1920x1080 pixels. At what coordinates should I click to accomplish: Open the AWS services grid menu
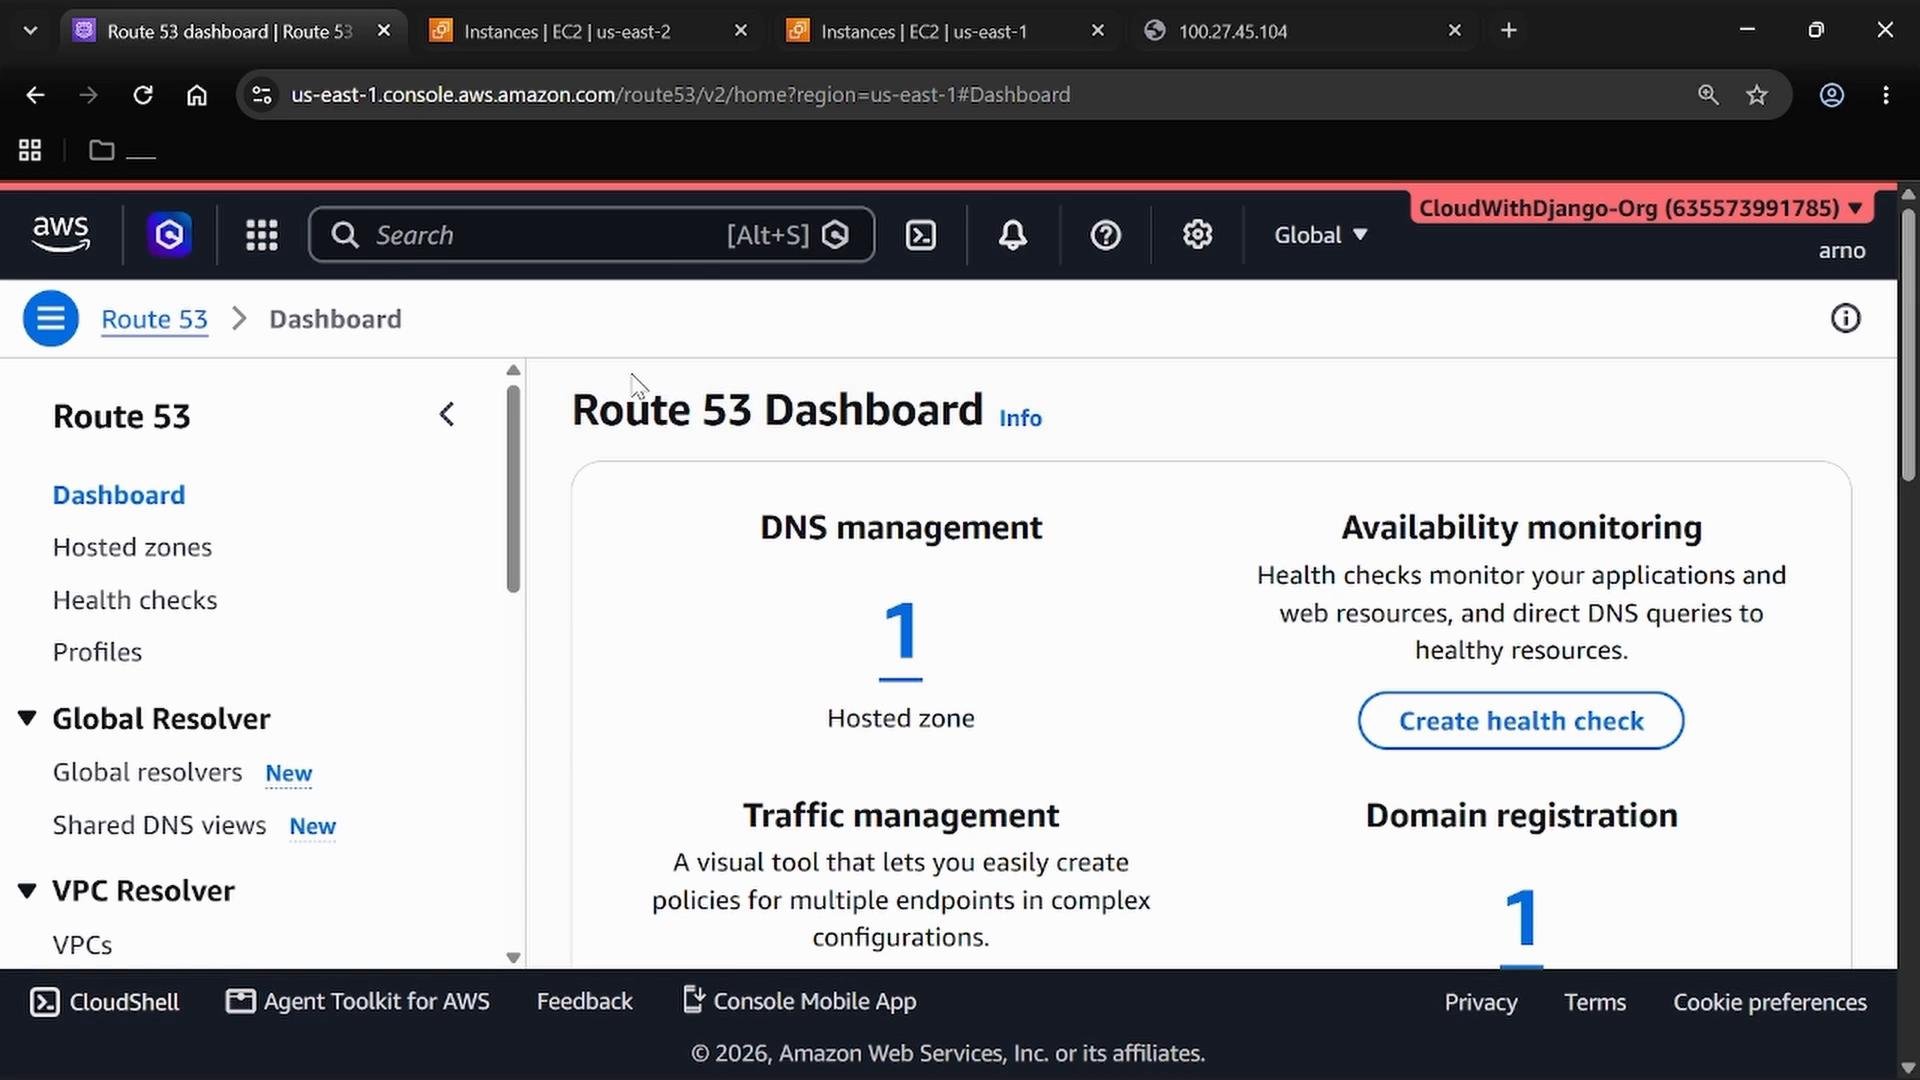[x=262, y=235]
